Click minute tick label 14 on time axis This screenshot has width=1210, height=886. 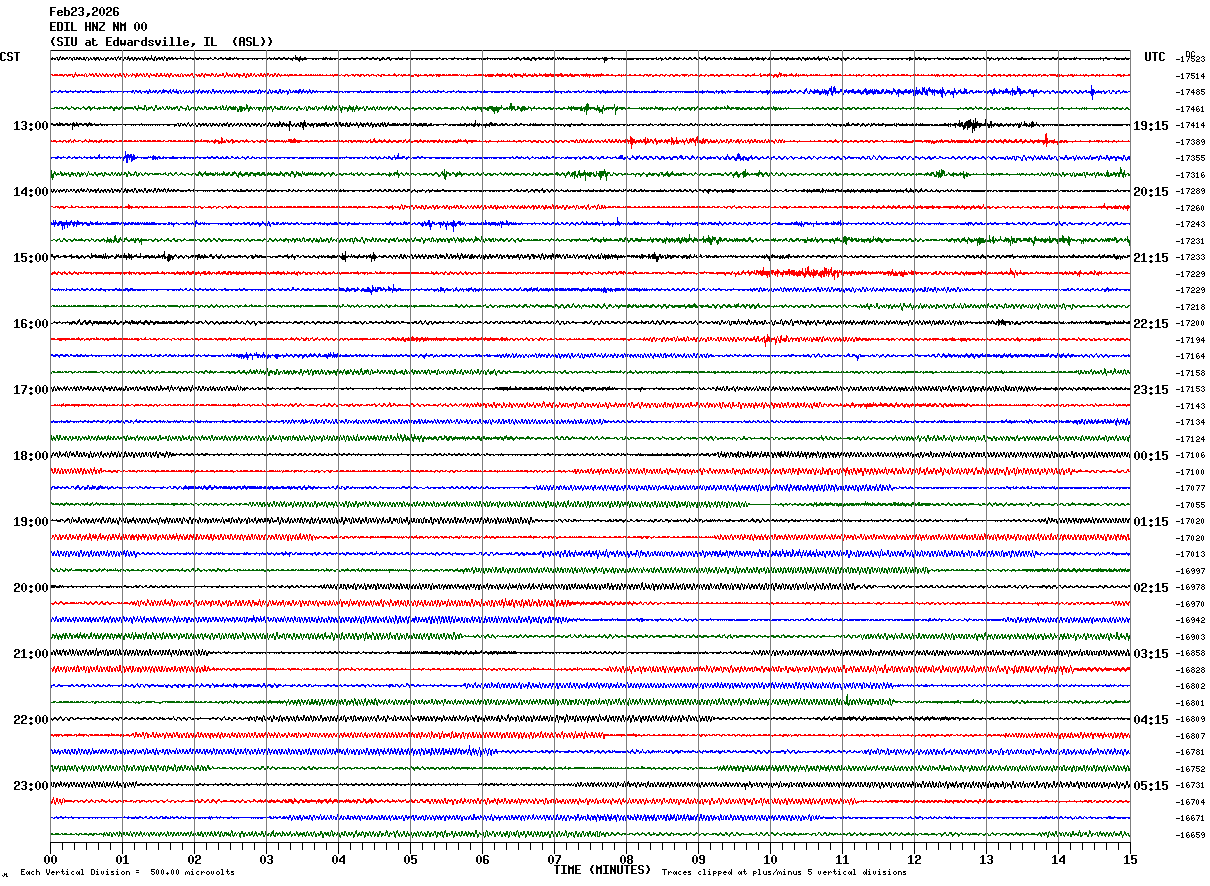1058,858
